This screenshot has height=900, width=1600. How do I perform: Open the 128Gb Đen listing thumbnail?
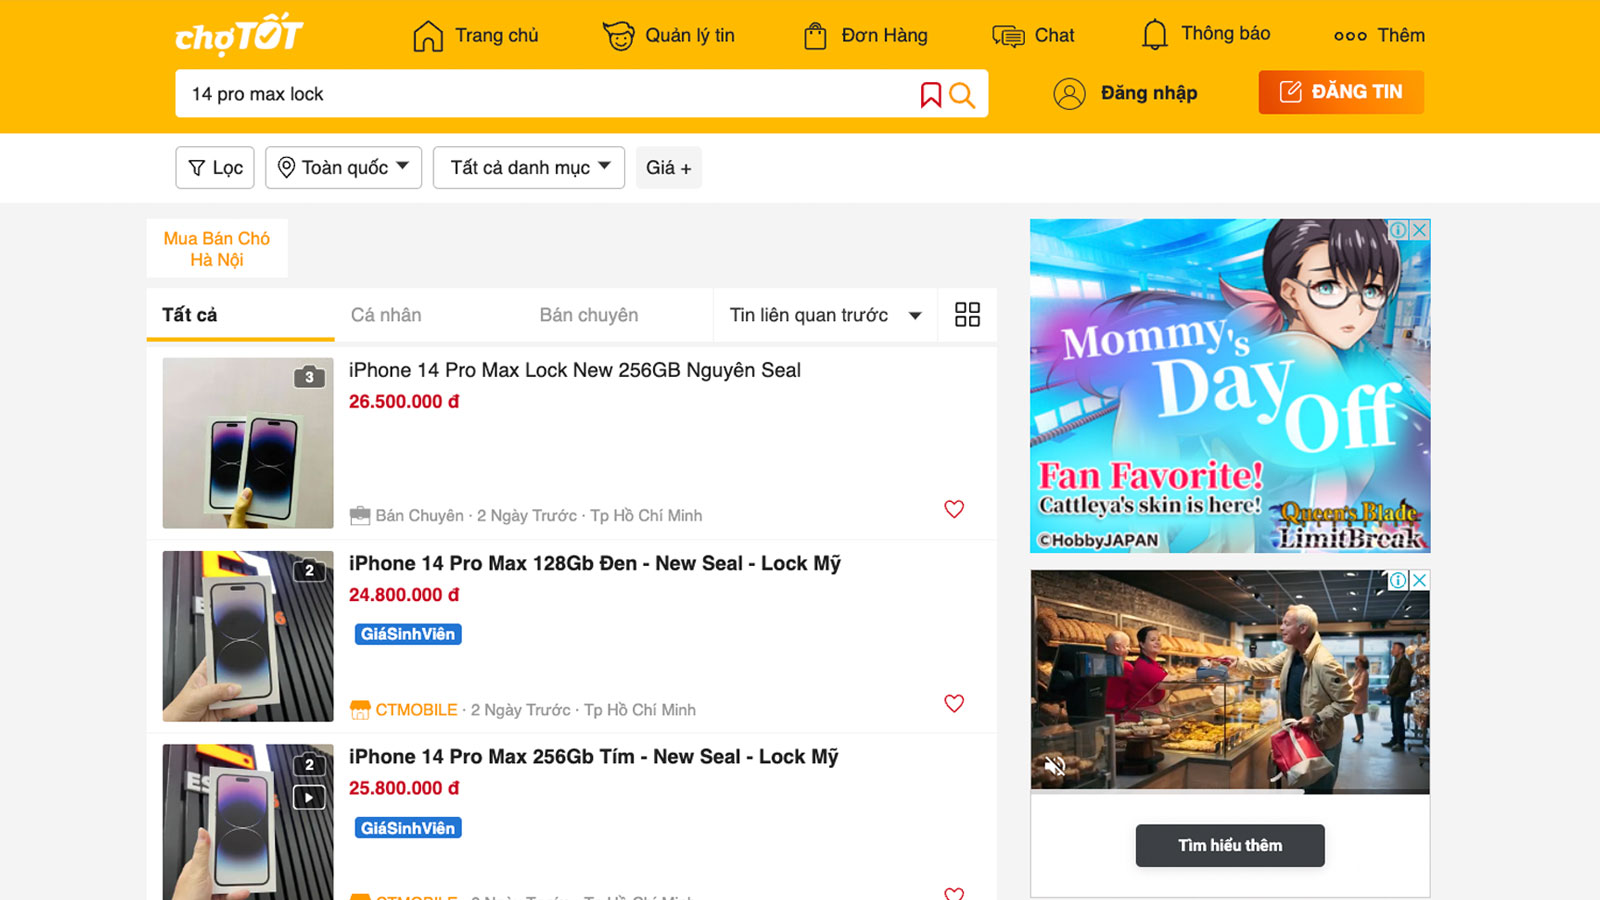tap(248, 636)
